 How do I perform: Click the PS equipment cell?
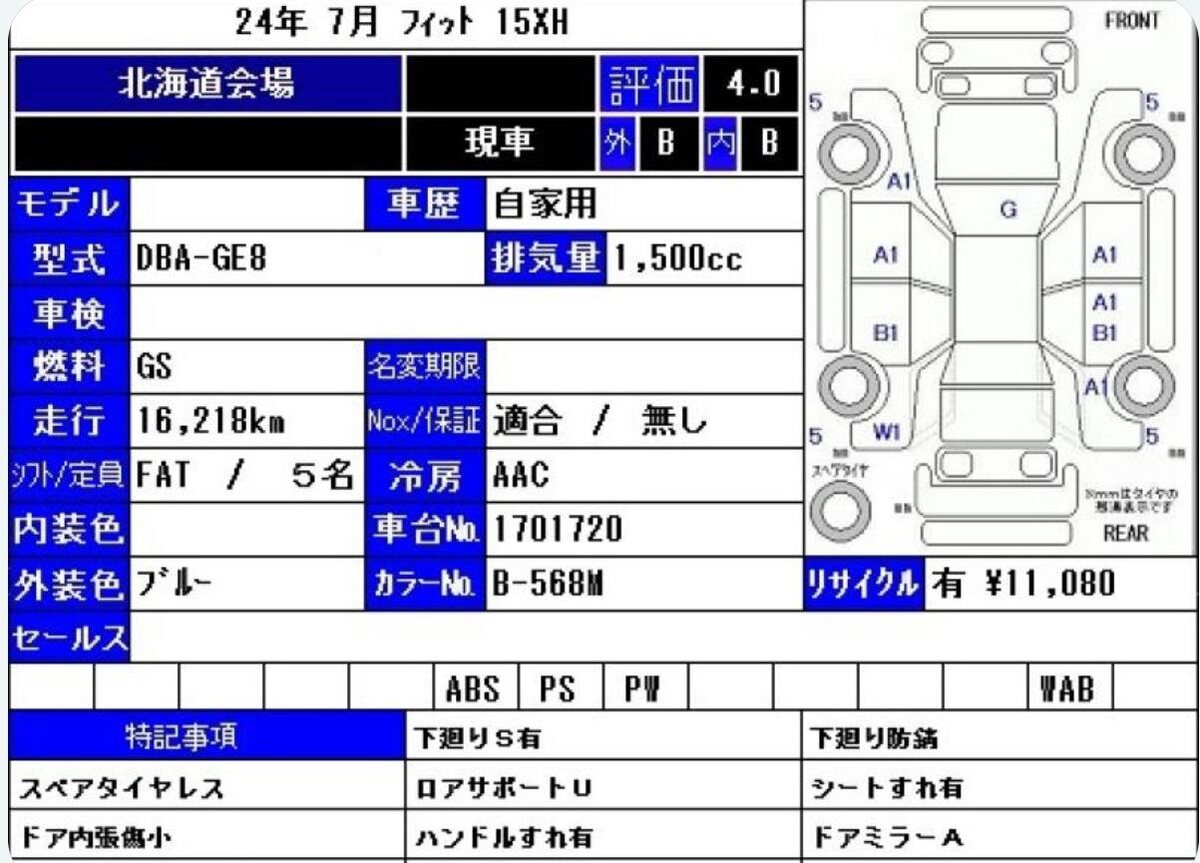coord(558,688)
